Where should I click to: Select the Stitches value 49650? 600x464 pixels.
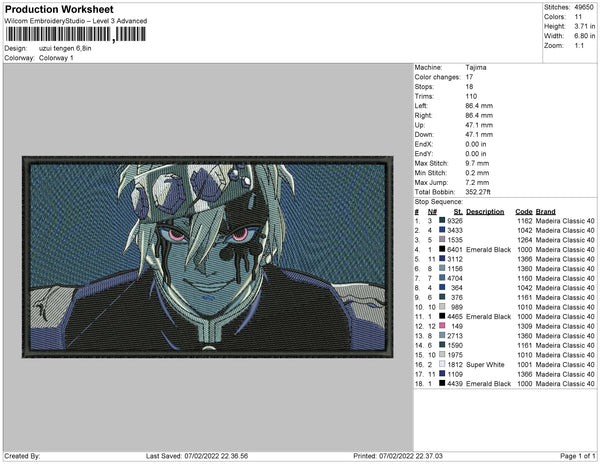click(584, 7)
